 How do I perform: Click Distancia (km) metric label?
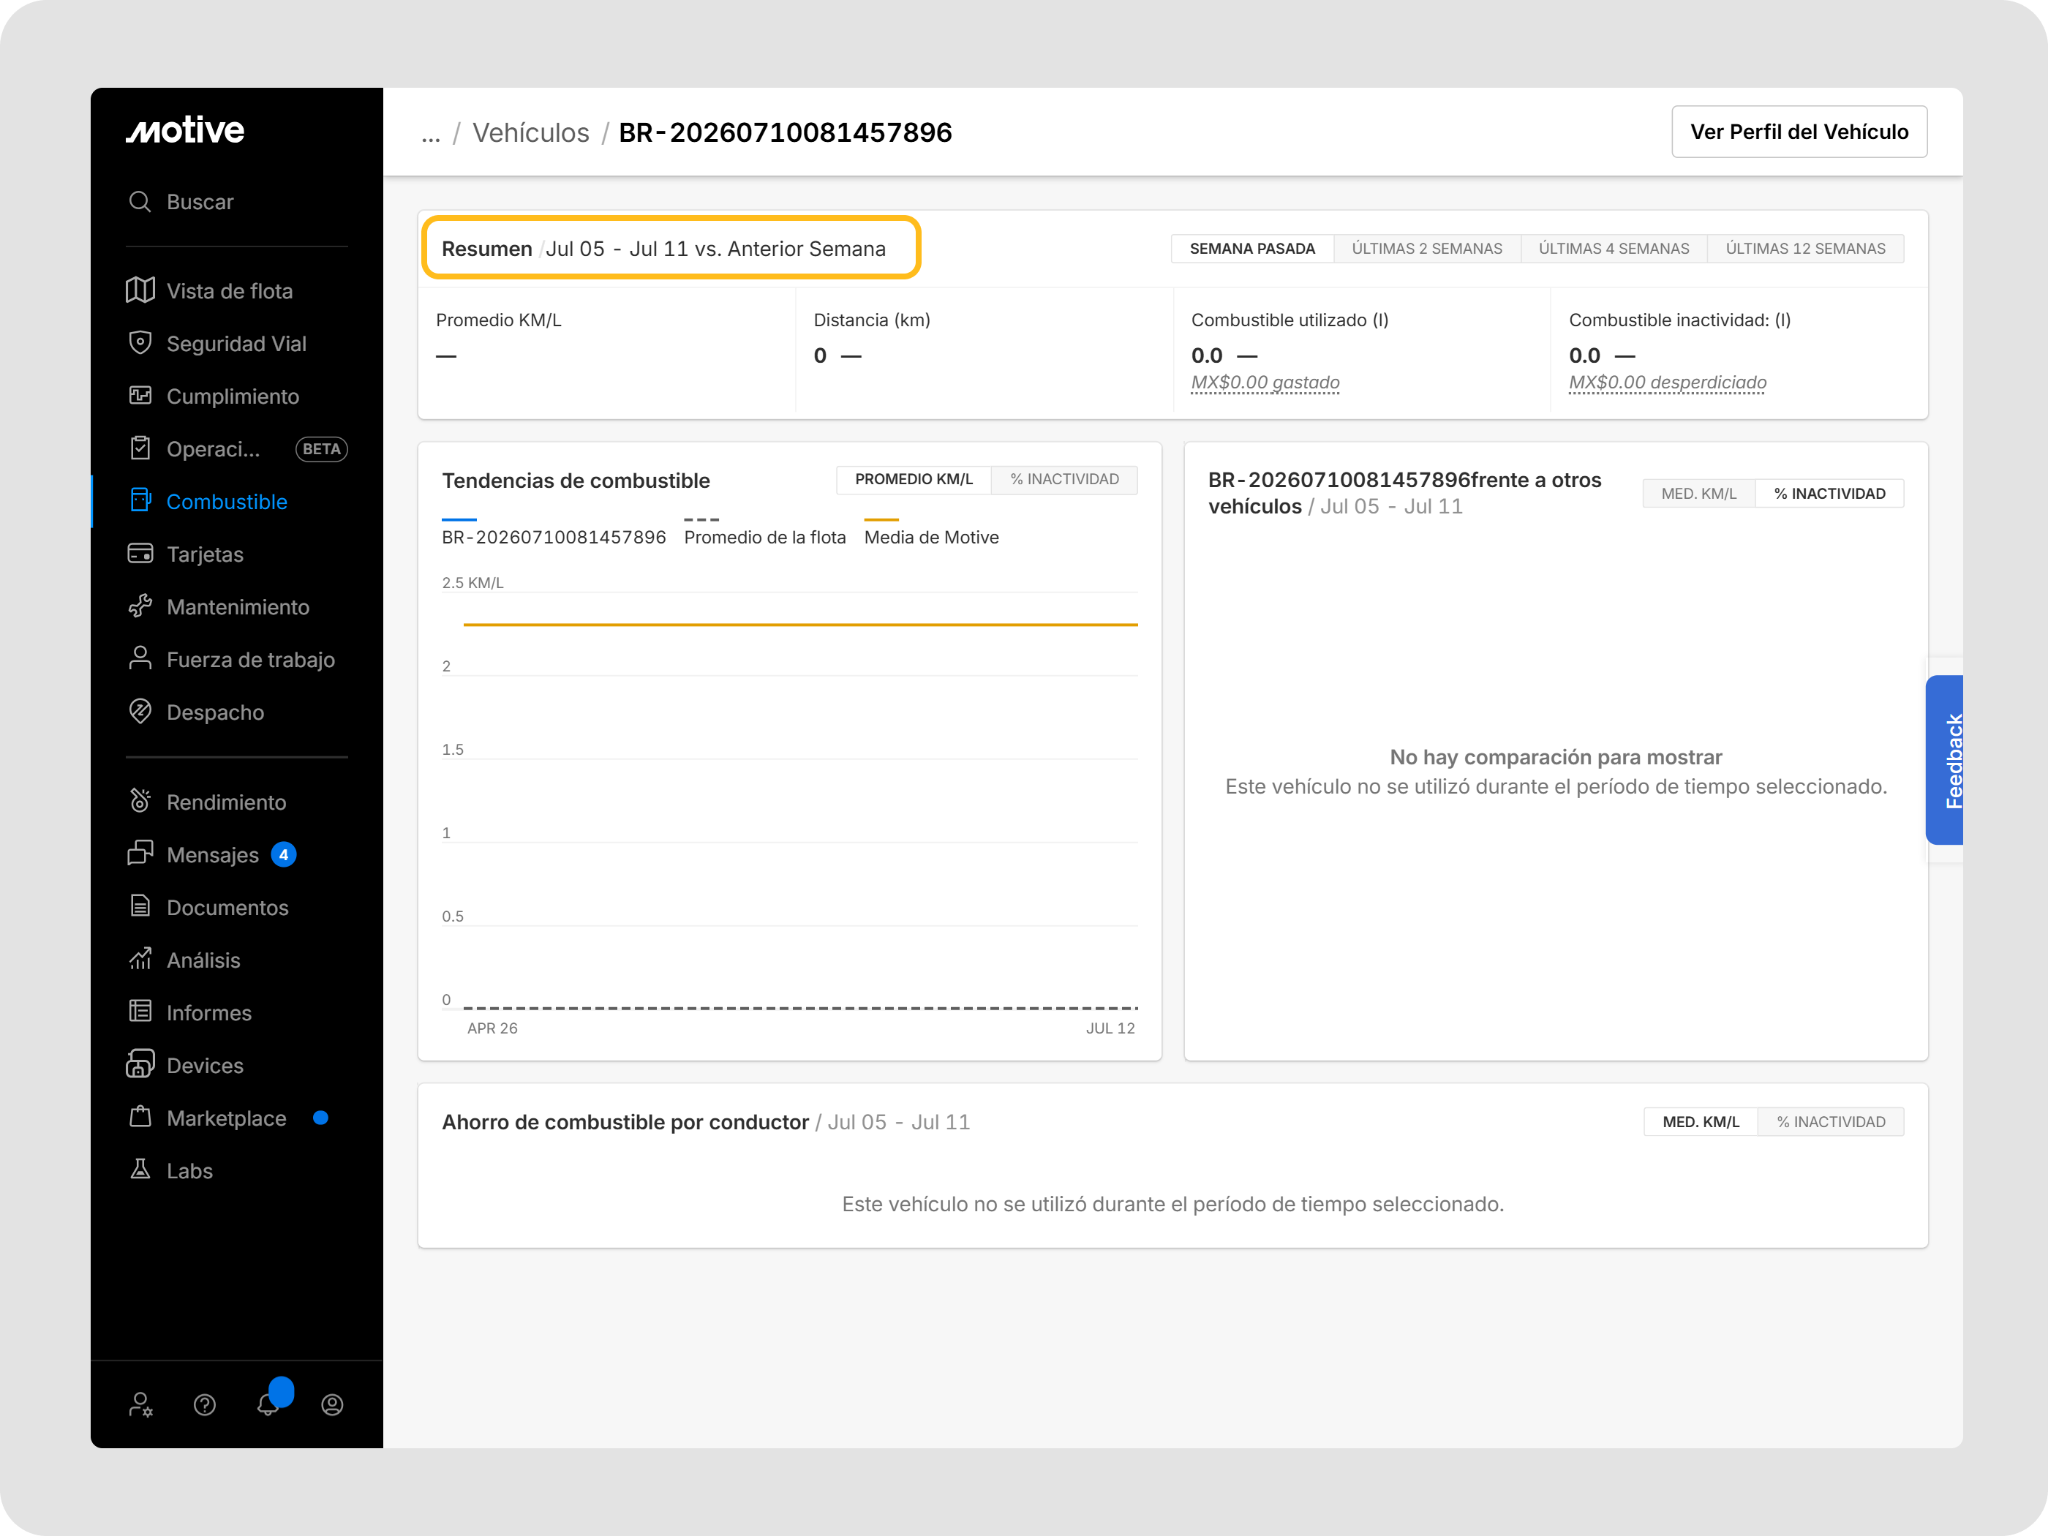872,320
